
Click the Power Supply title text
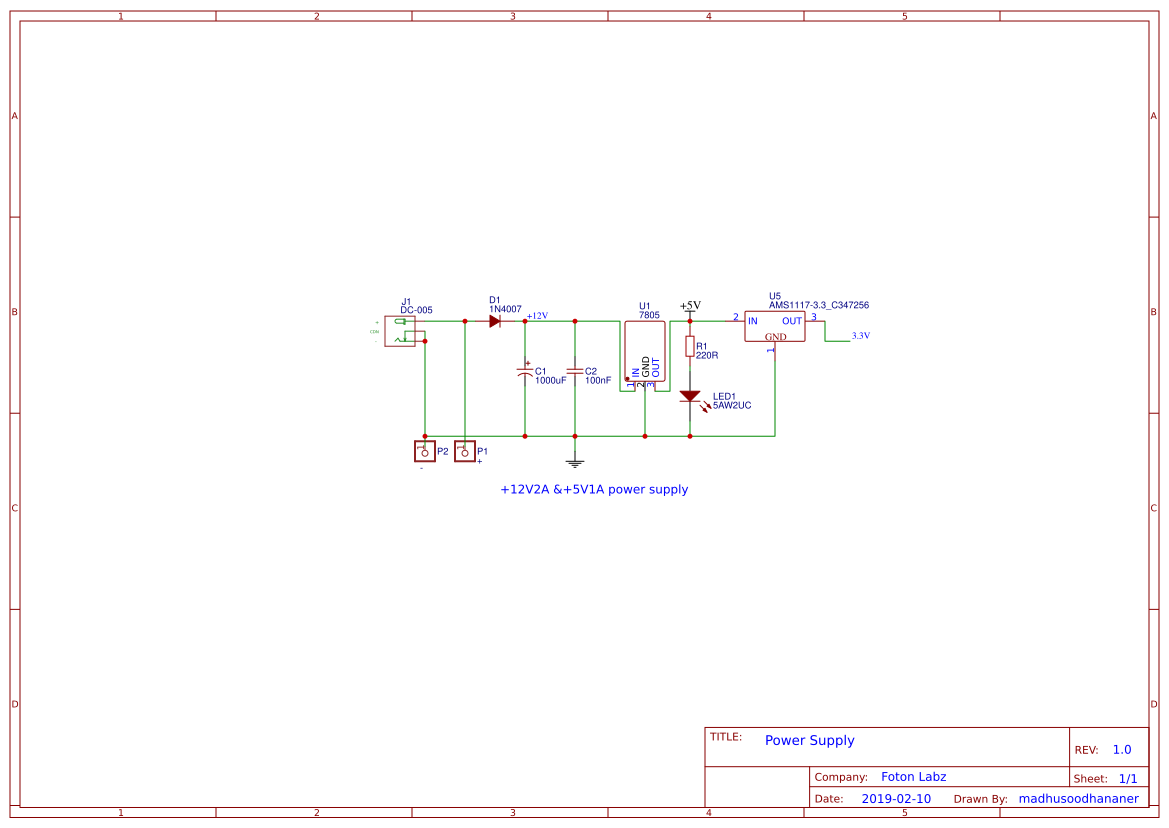810,740
